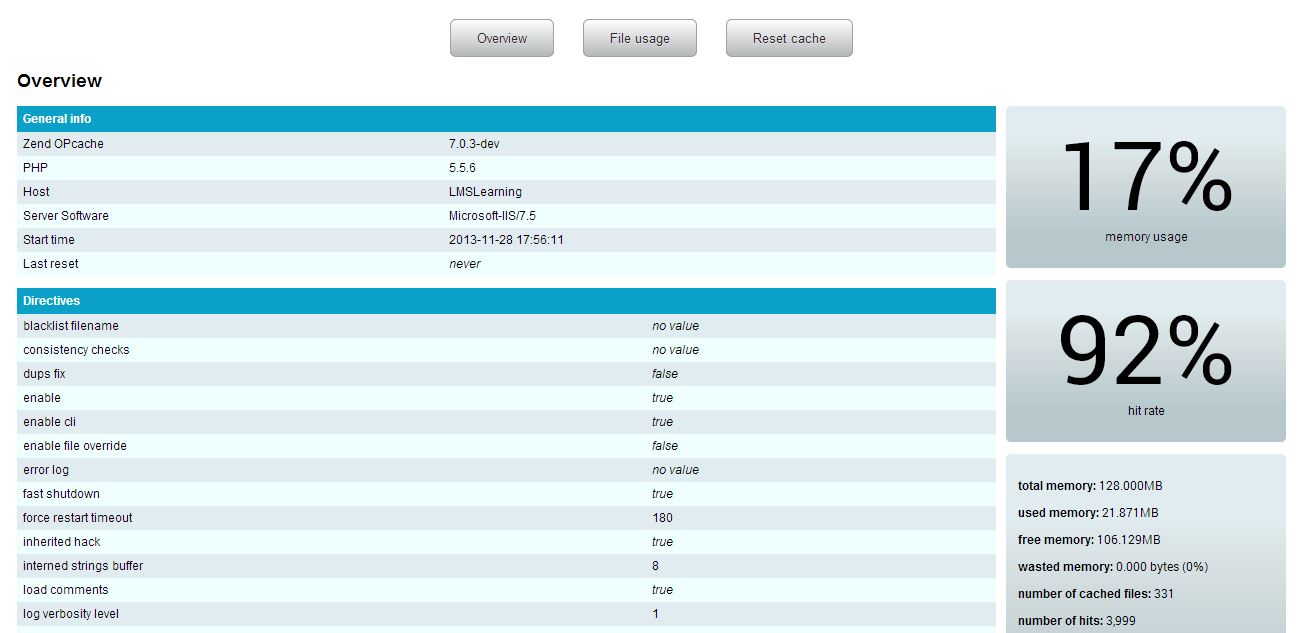1303x633 pixels.
Task: Click the Server Software label
Action: coord(66,216)
